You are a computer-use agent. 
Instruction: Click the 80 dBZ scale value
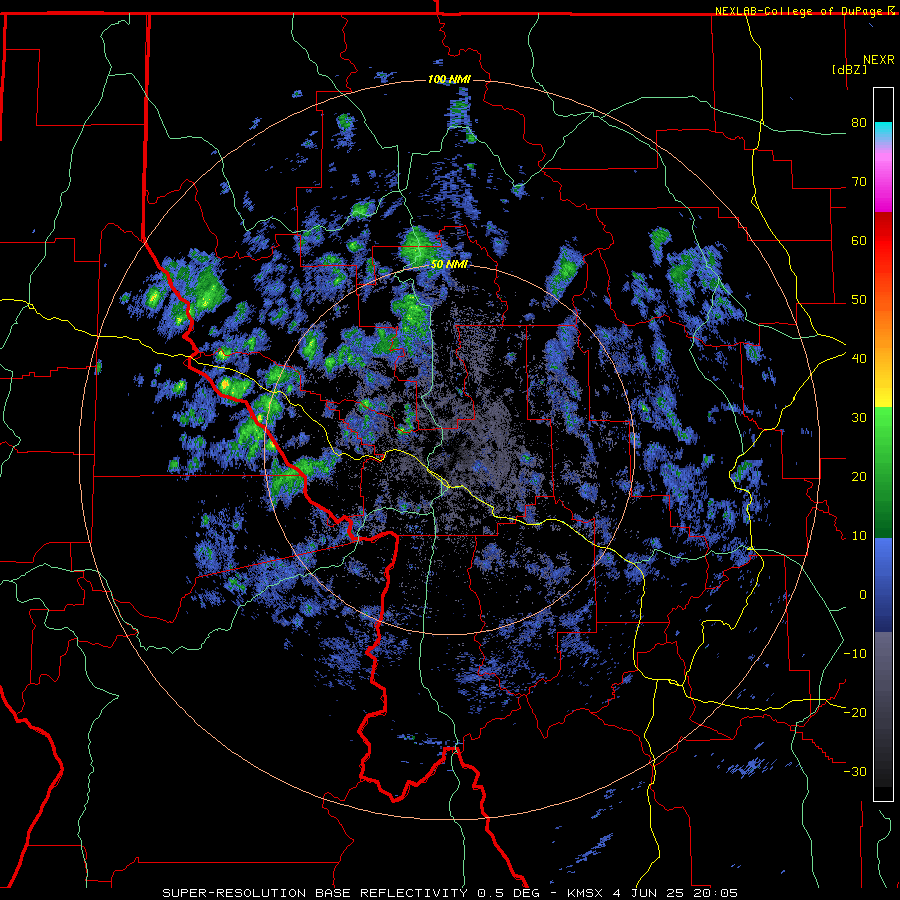point(859,122)
